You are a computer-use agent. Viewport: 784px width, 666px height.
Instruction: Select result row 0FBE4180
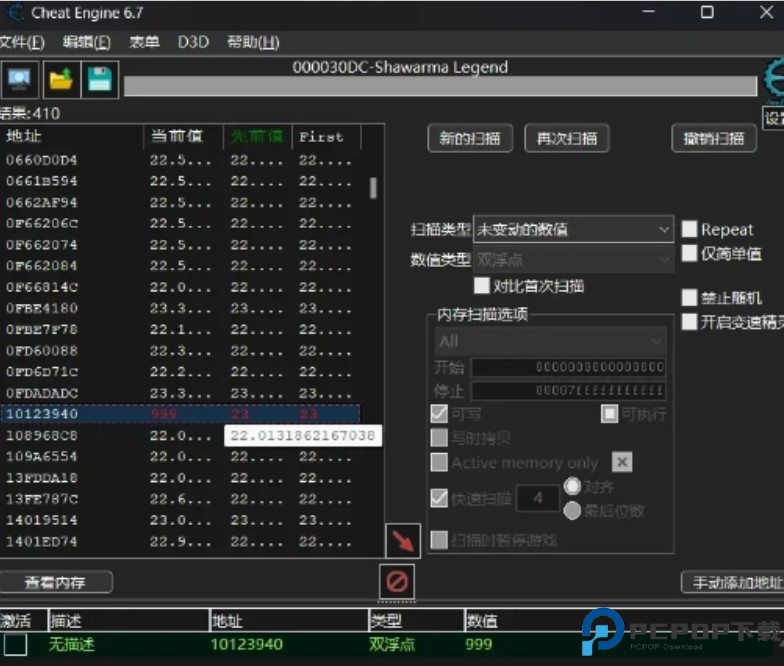180,308
